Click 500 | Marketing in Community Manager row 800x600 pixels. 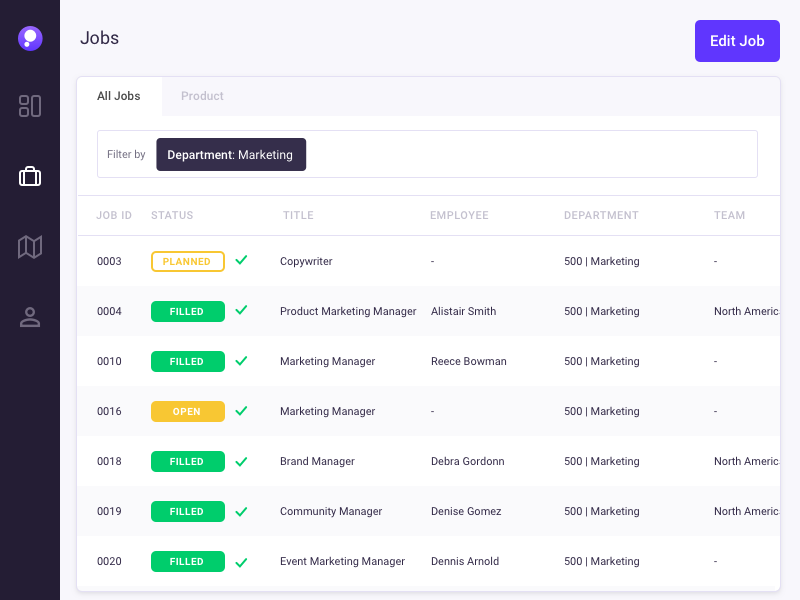coord(602,511)
